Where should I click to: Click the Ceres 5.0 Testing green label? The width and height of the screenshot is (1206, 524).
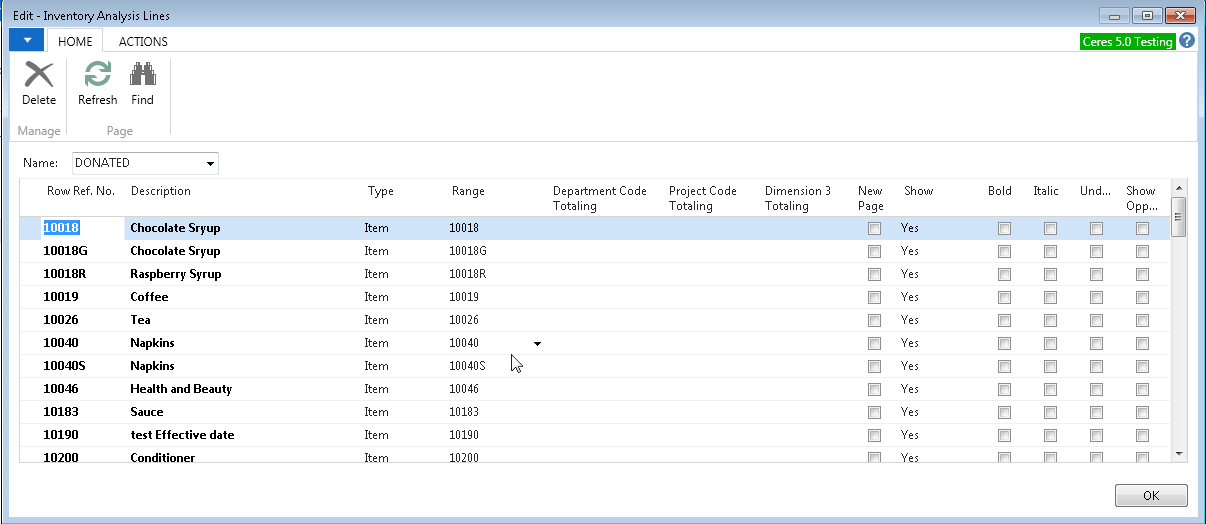[x=1127, y=42]
